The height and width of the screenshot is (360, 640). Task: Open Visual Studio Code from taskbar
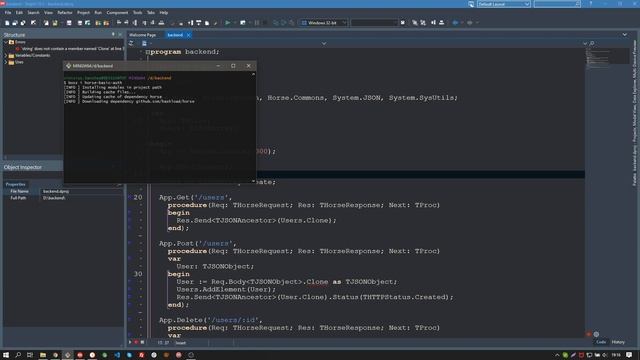(117, 355)
